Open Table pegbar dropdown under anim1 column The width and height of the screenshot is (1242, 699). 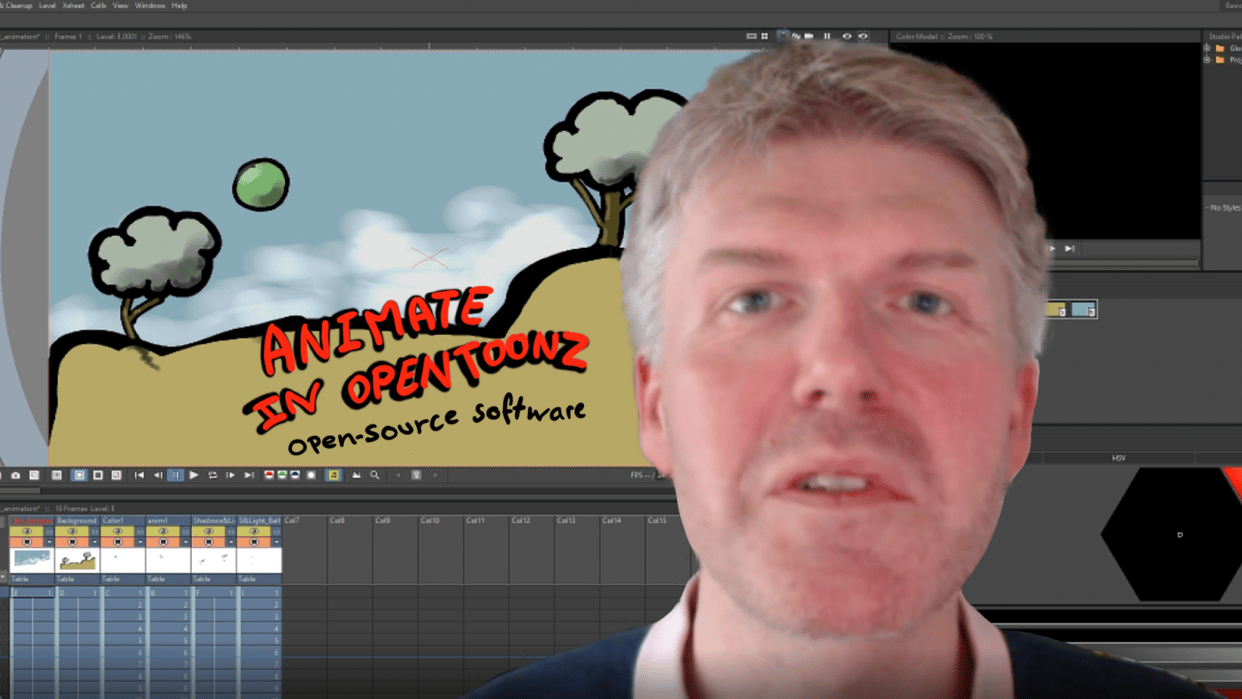point(168,579)
